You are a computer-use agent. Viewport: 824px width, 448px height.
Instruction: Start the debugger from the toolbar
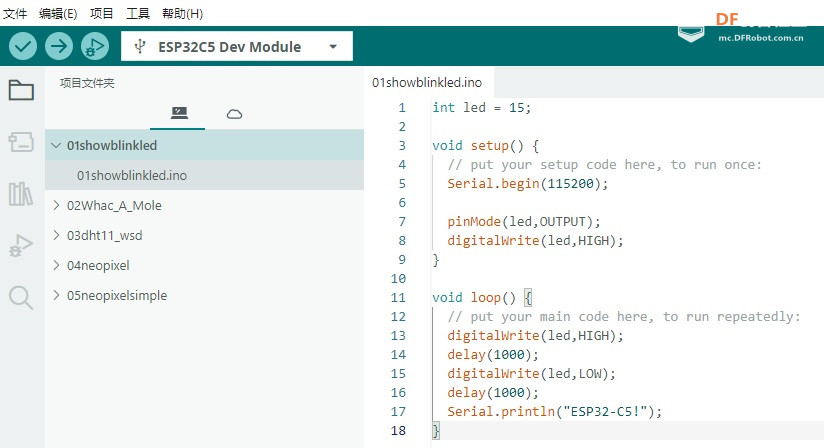94,46
